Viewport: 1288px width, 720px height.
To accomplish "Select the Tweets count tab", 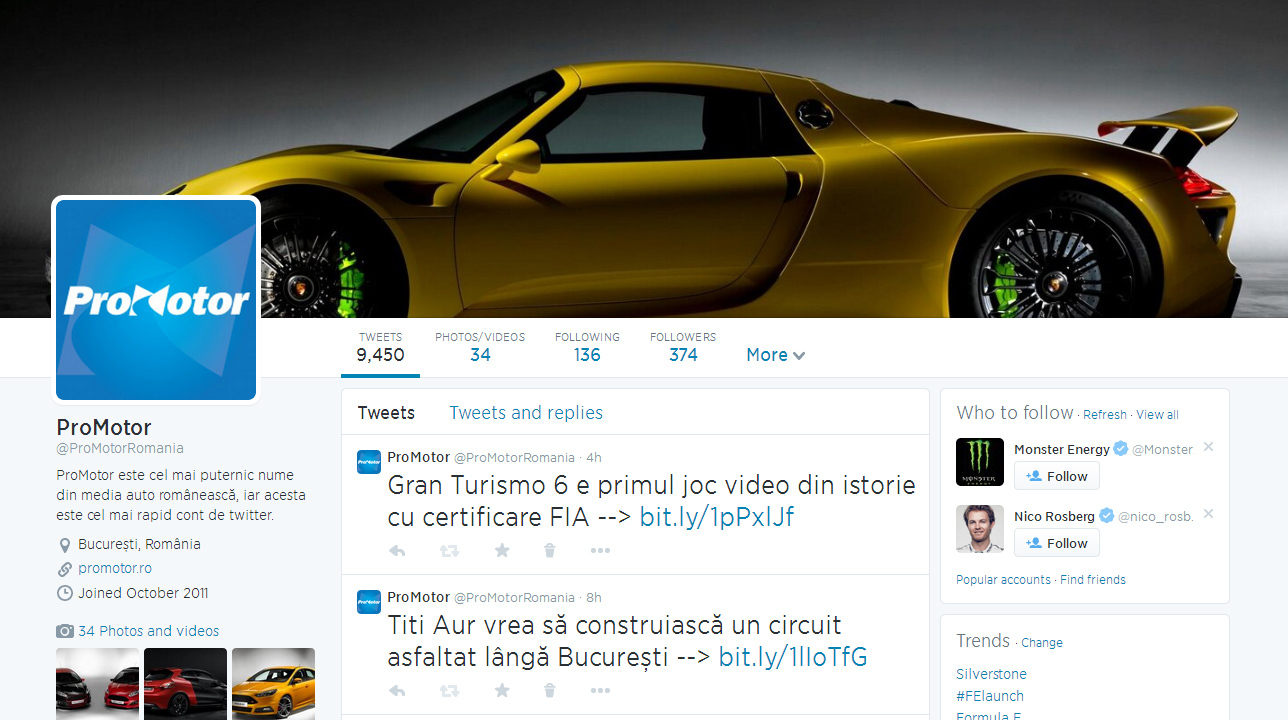I will (x=380, y=347).
